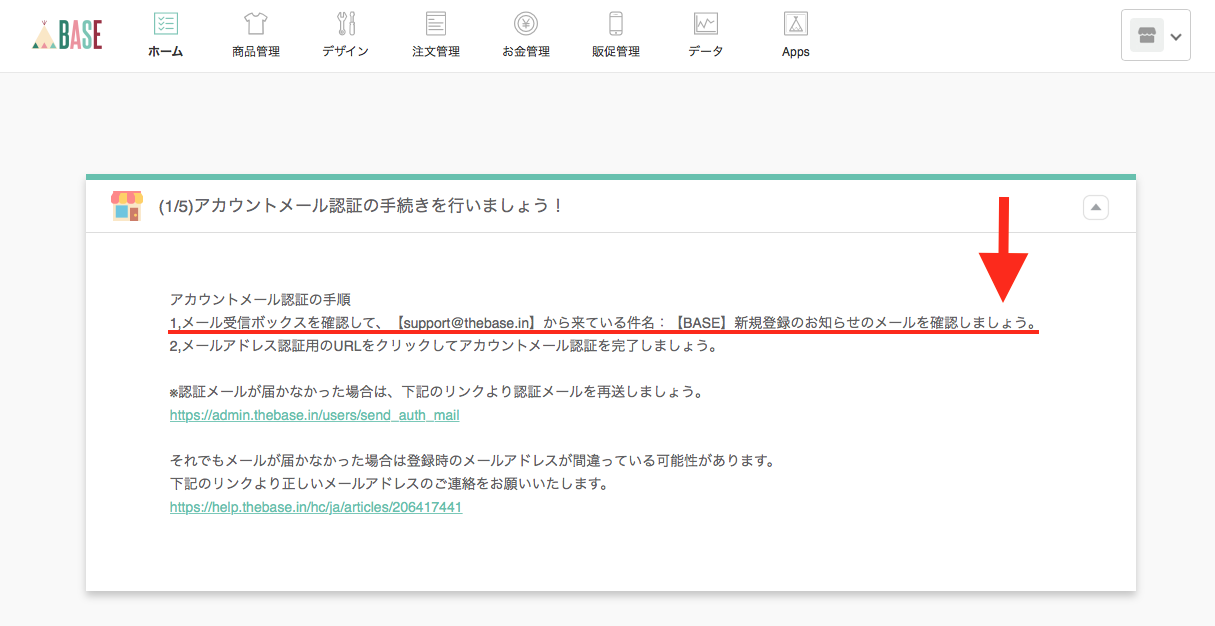Image resolution: width=1215 pixels, height=626 pixels.
Task: Click the underlined step 1 instruction text
Action: tap(603, 323)
